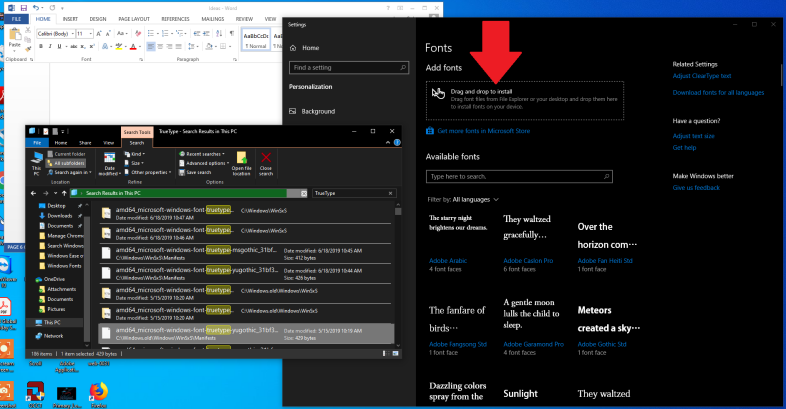Cut selection with scissors icon in Word
The width and height of the screenshot is (786, 409).
pos(28,31)
